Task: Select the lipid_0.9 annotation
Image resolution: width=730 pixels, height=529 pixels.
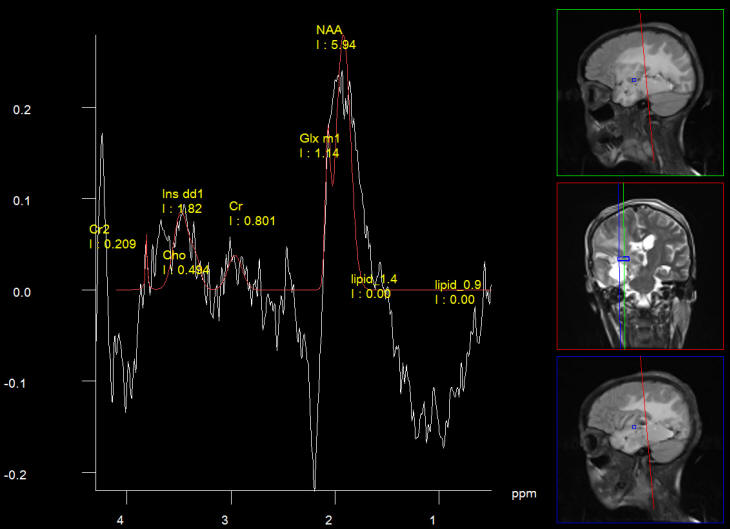Action: coord(454,285)
